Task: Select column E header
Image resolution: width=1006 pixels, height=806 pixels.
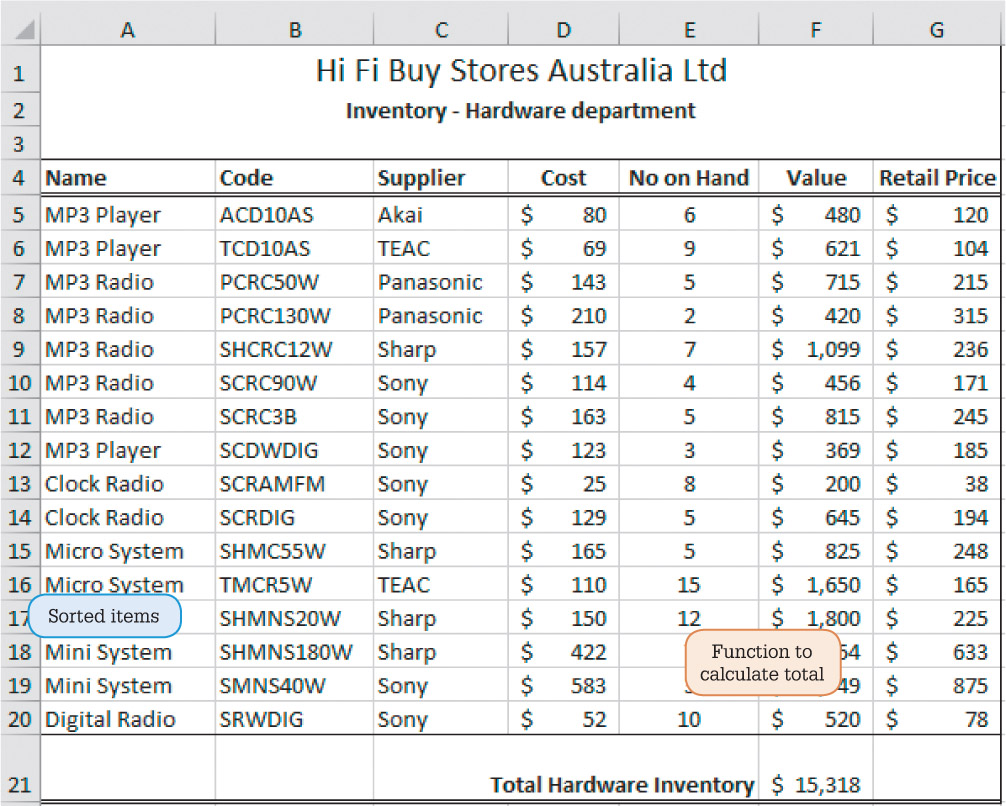Action: pyautogui.click(x=689, y=30)
